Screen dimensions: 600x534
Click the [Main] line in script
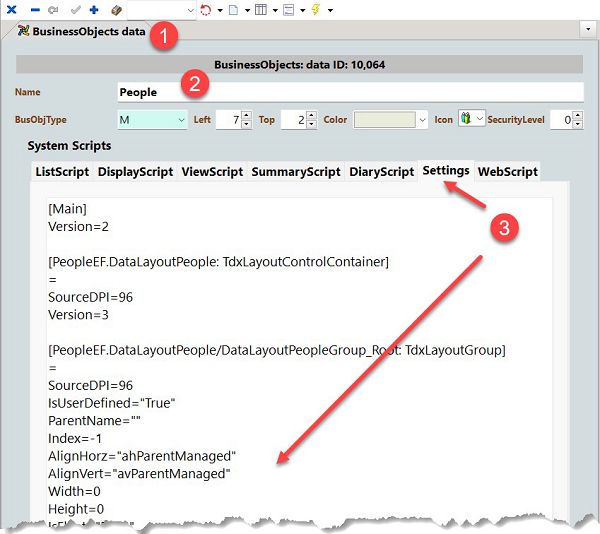coord(67,209)
